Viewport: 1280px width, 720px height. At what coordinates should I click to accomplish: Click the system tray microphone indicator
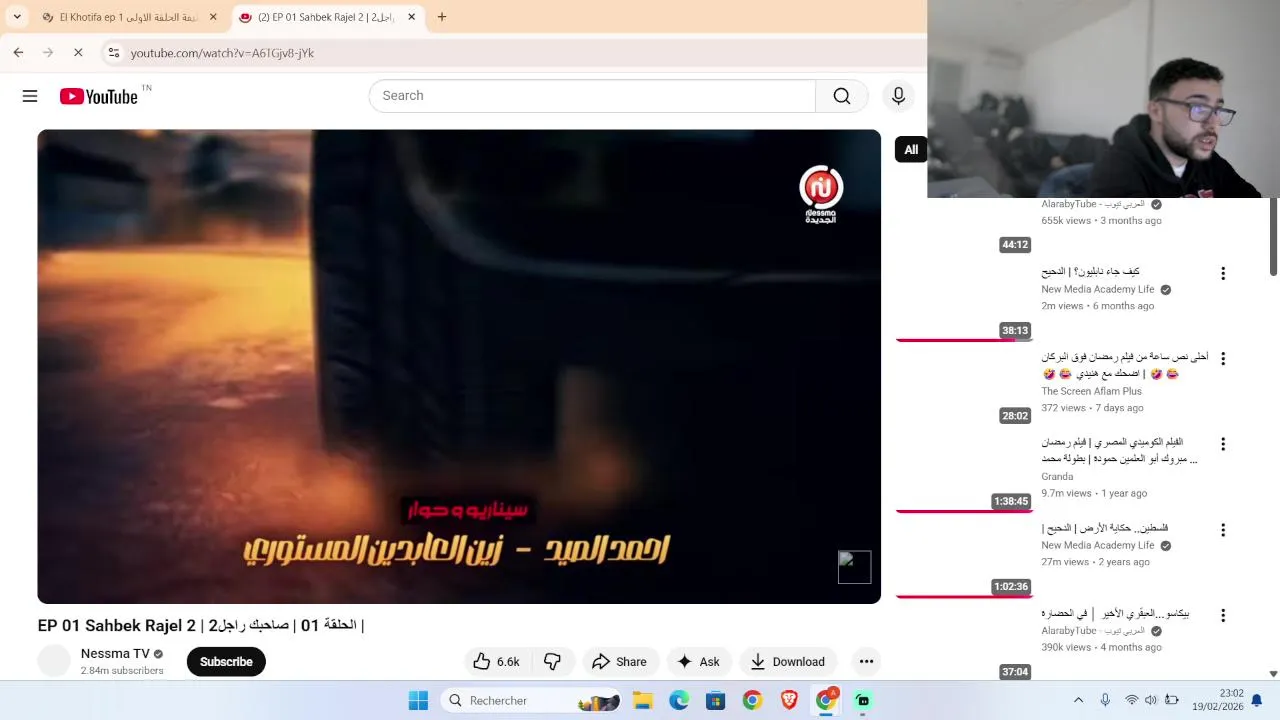pyautogui.click(x=1105, y=700)
